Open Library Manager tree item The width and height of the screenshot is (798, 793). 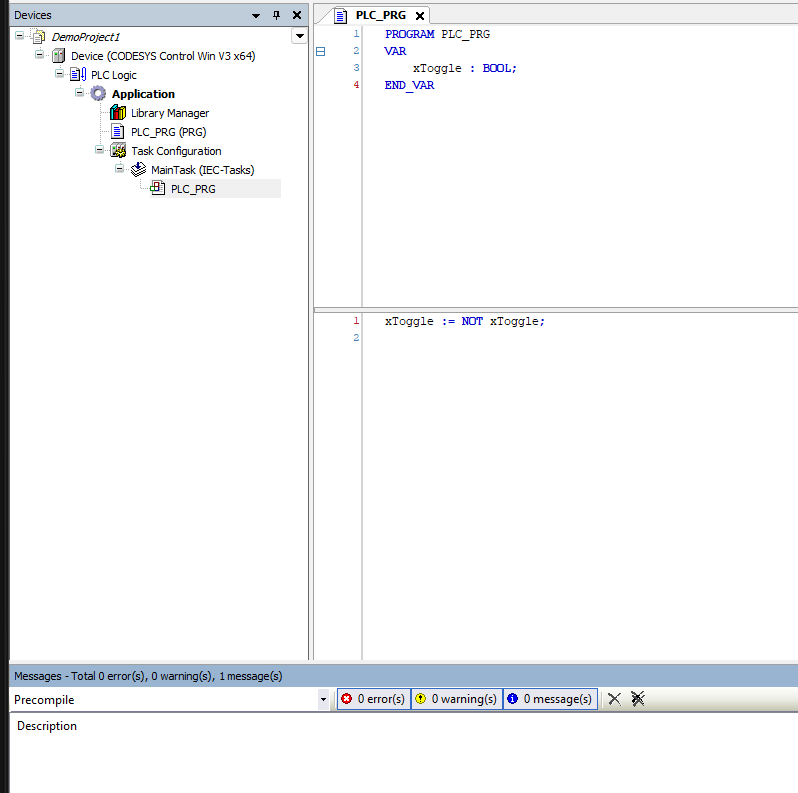point(170,112)
